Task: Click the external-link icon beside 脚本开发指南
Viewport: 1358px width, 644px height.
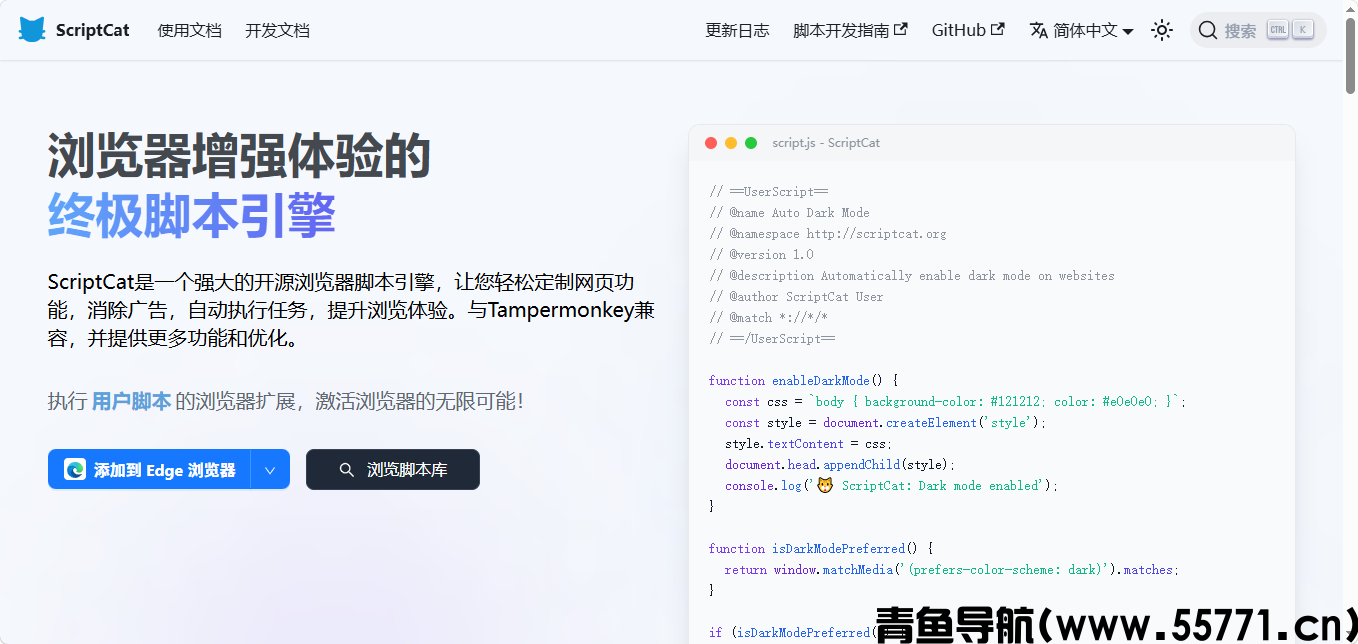Action: tap(900, 30)
